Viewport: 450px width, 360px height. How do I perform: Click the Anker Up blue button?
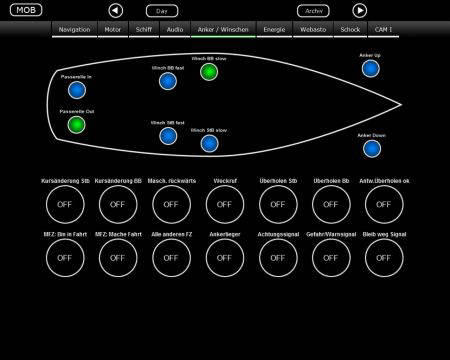click(x=371, y=69)
